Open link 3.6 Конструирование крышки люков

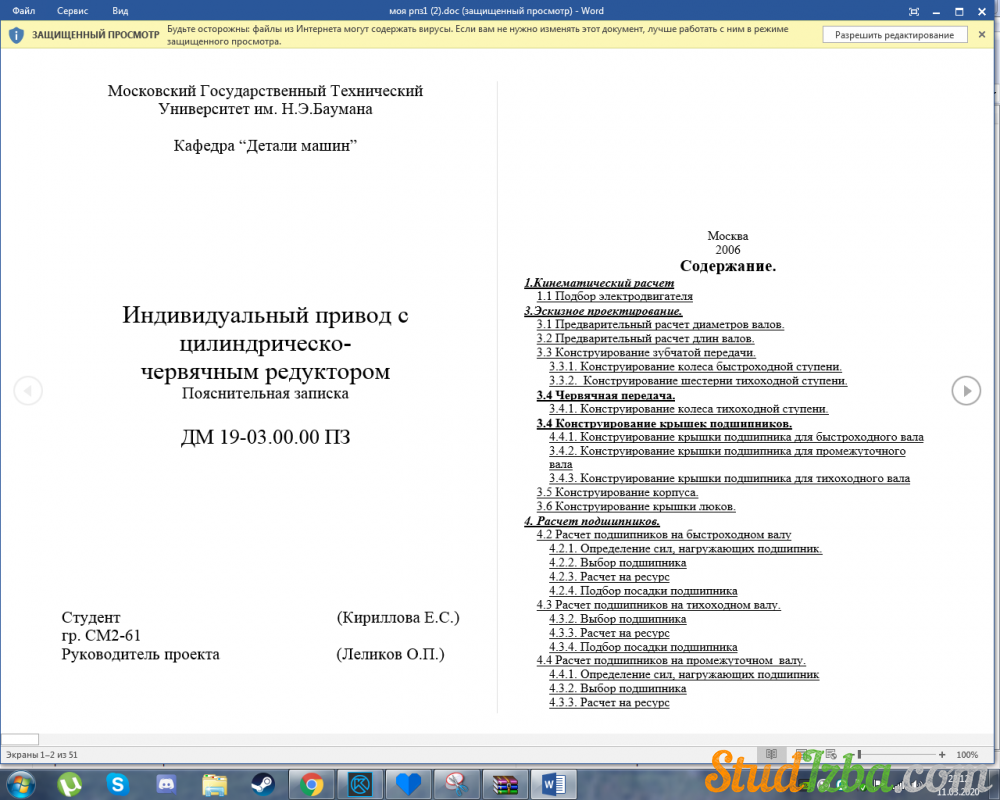coord(636,506)
